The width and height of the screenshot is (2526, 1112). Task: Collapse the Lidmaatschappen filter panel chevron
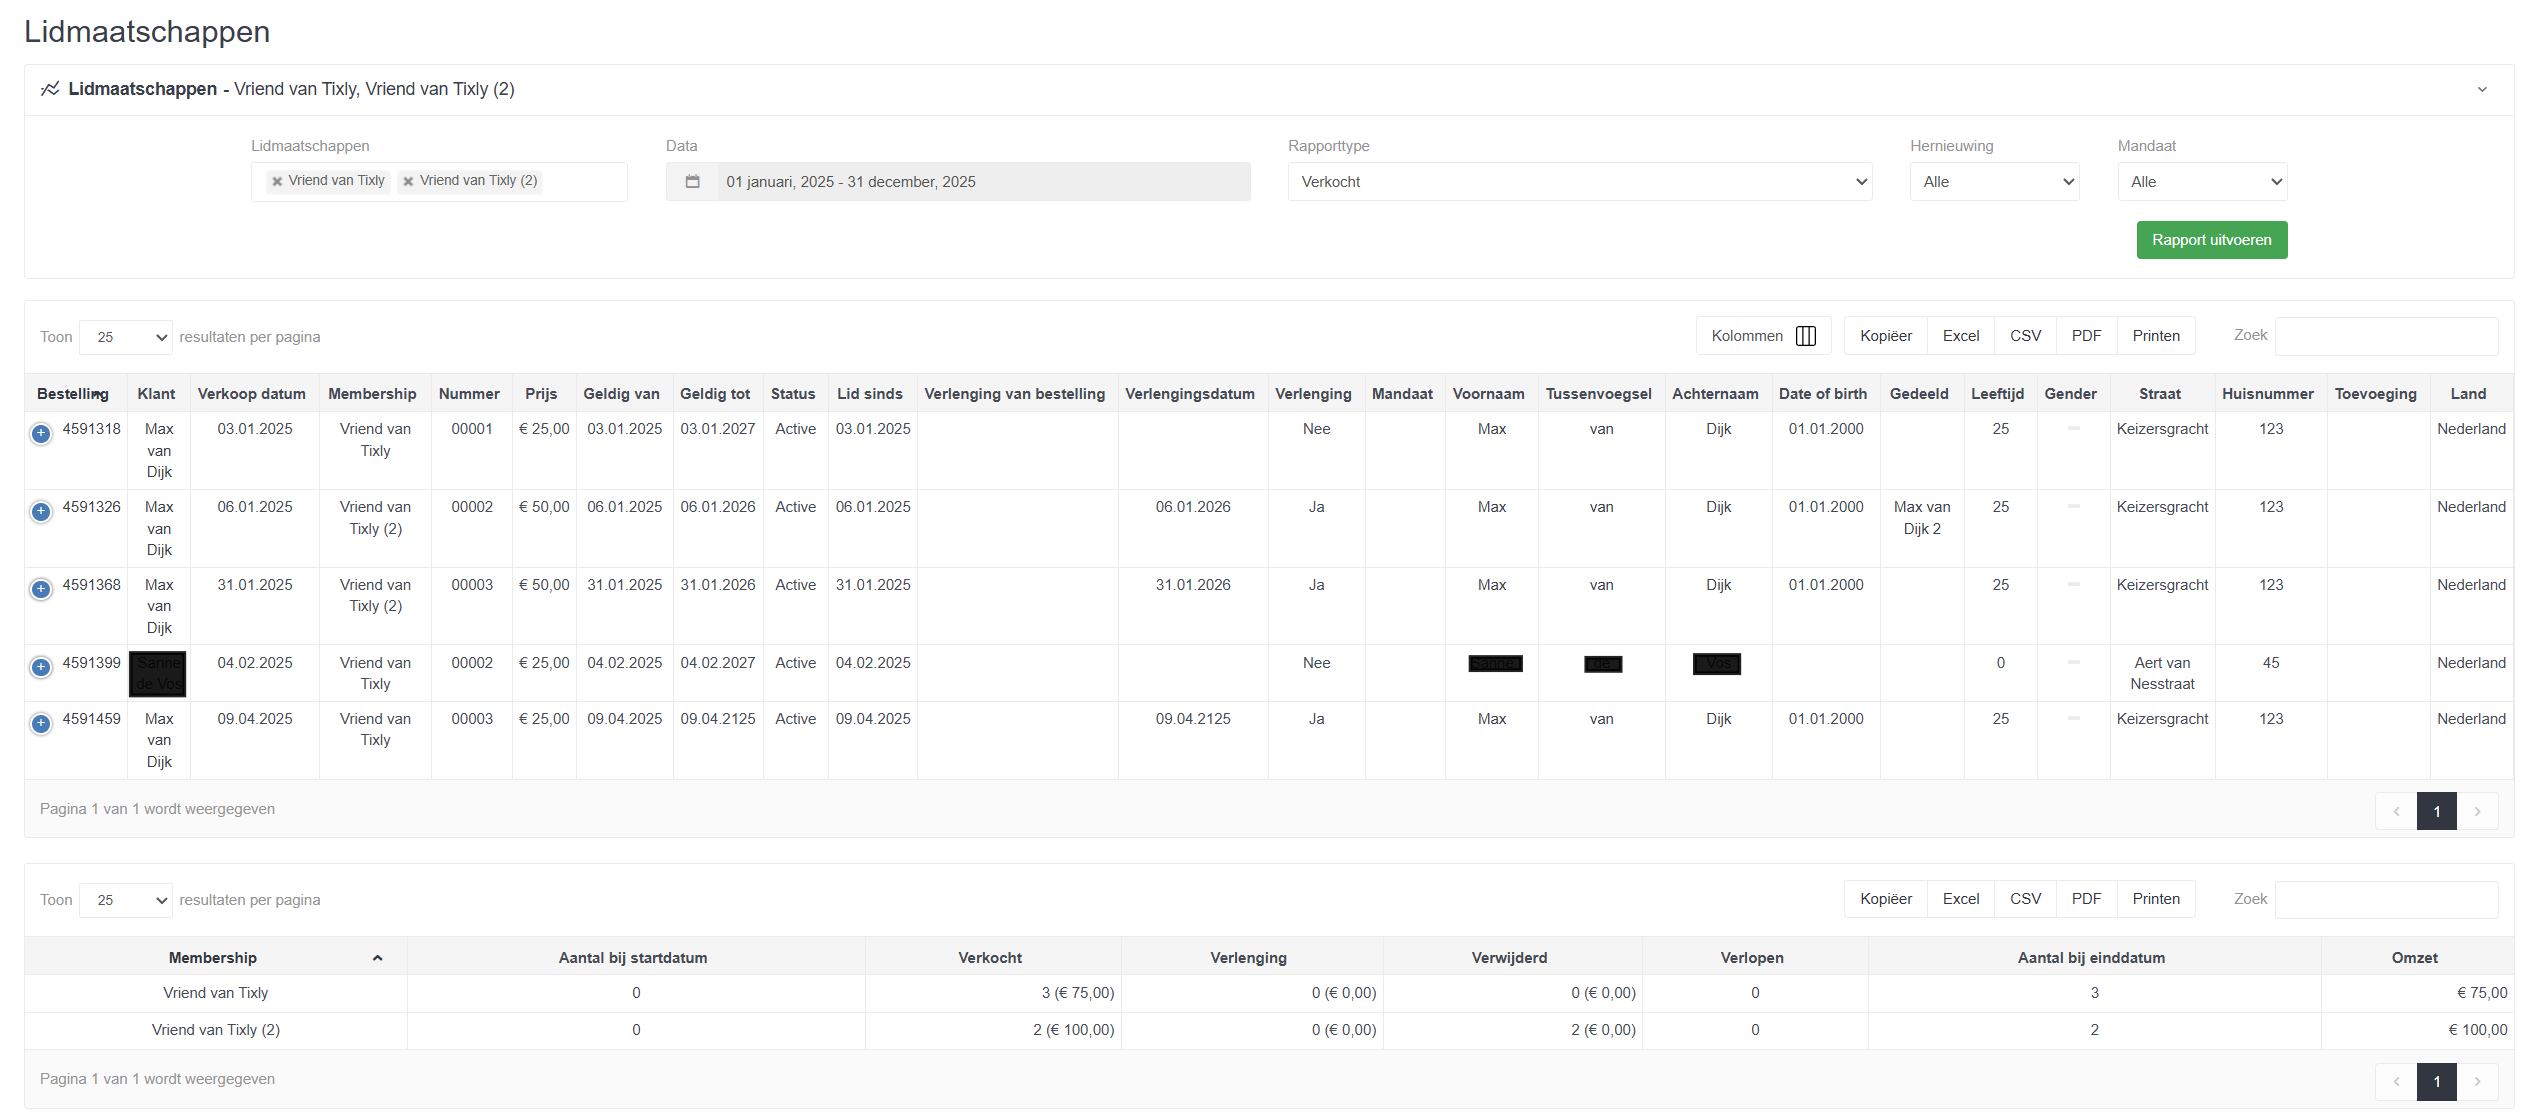tap(2482, 90)
